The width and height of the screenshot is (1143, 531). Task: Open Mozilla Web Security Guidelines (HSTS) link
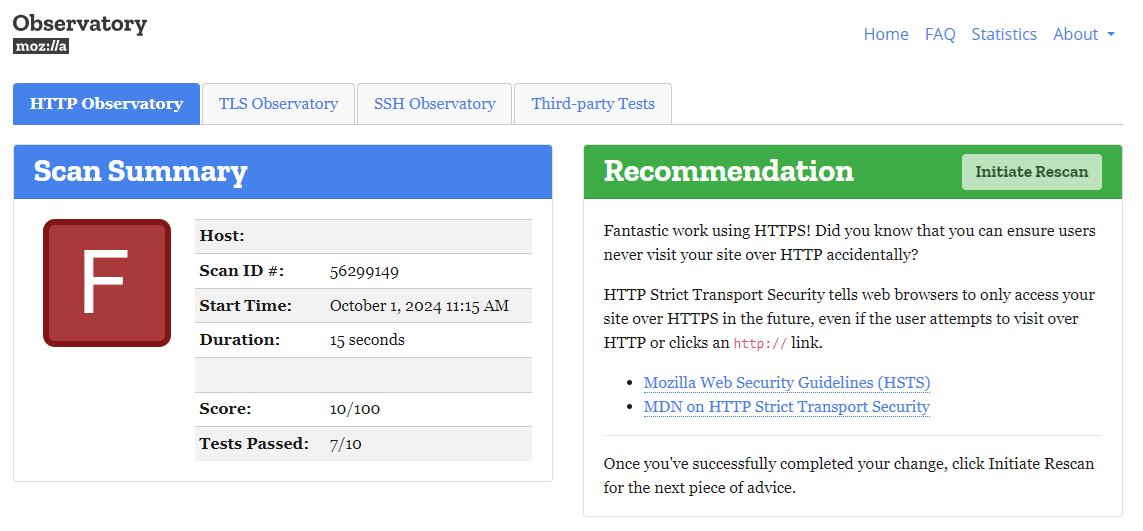tap(786, 383)
